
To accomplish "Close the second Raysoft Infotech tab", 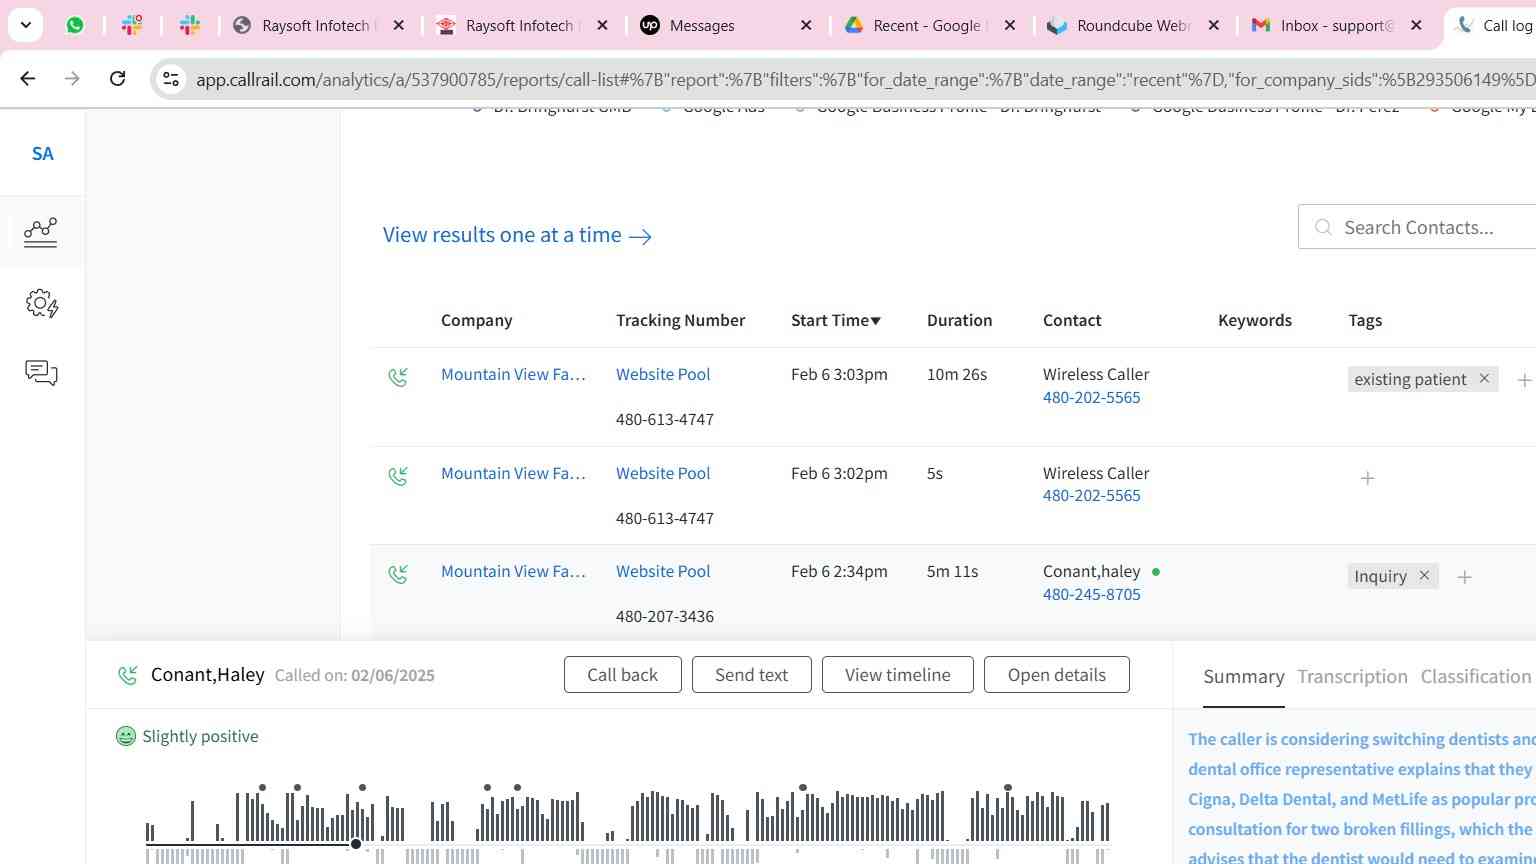I will 602,25.
